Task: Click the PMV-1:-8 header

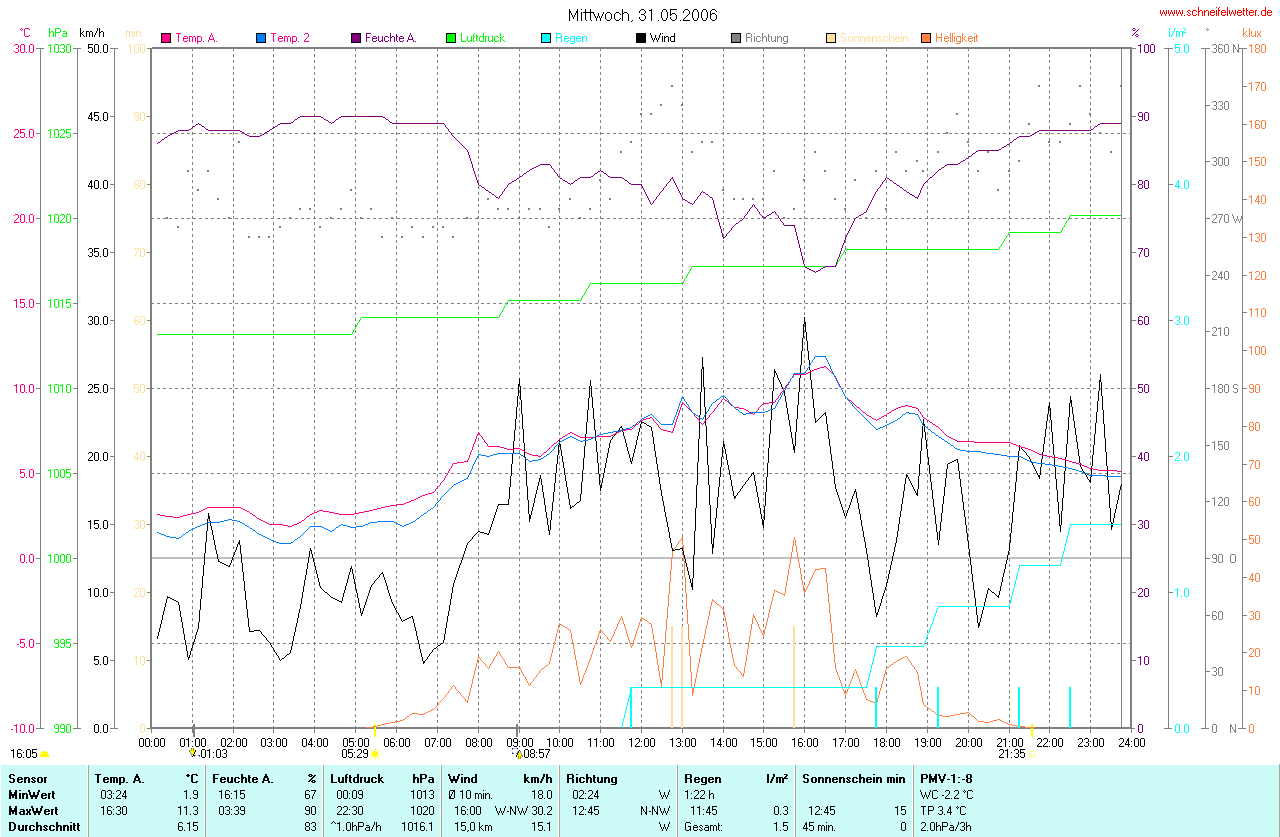Action: coord(946,778)
